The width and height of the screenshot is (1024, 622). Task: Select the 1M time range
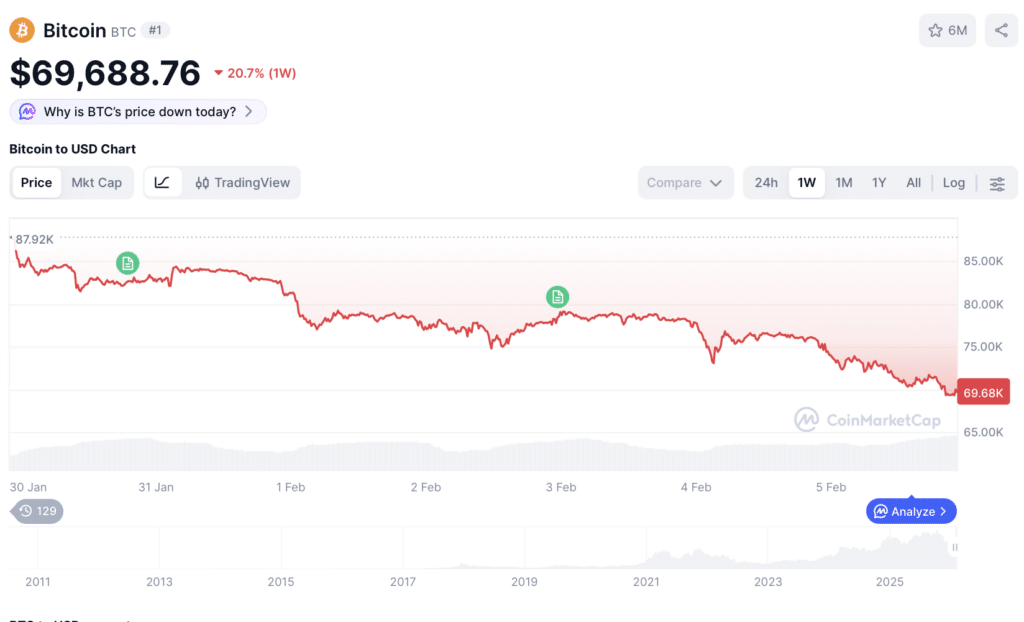844,183
